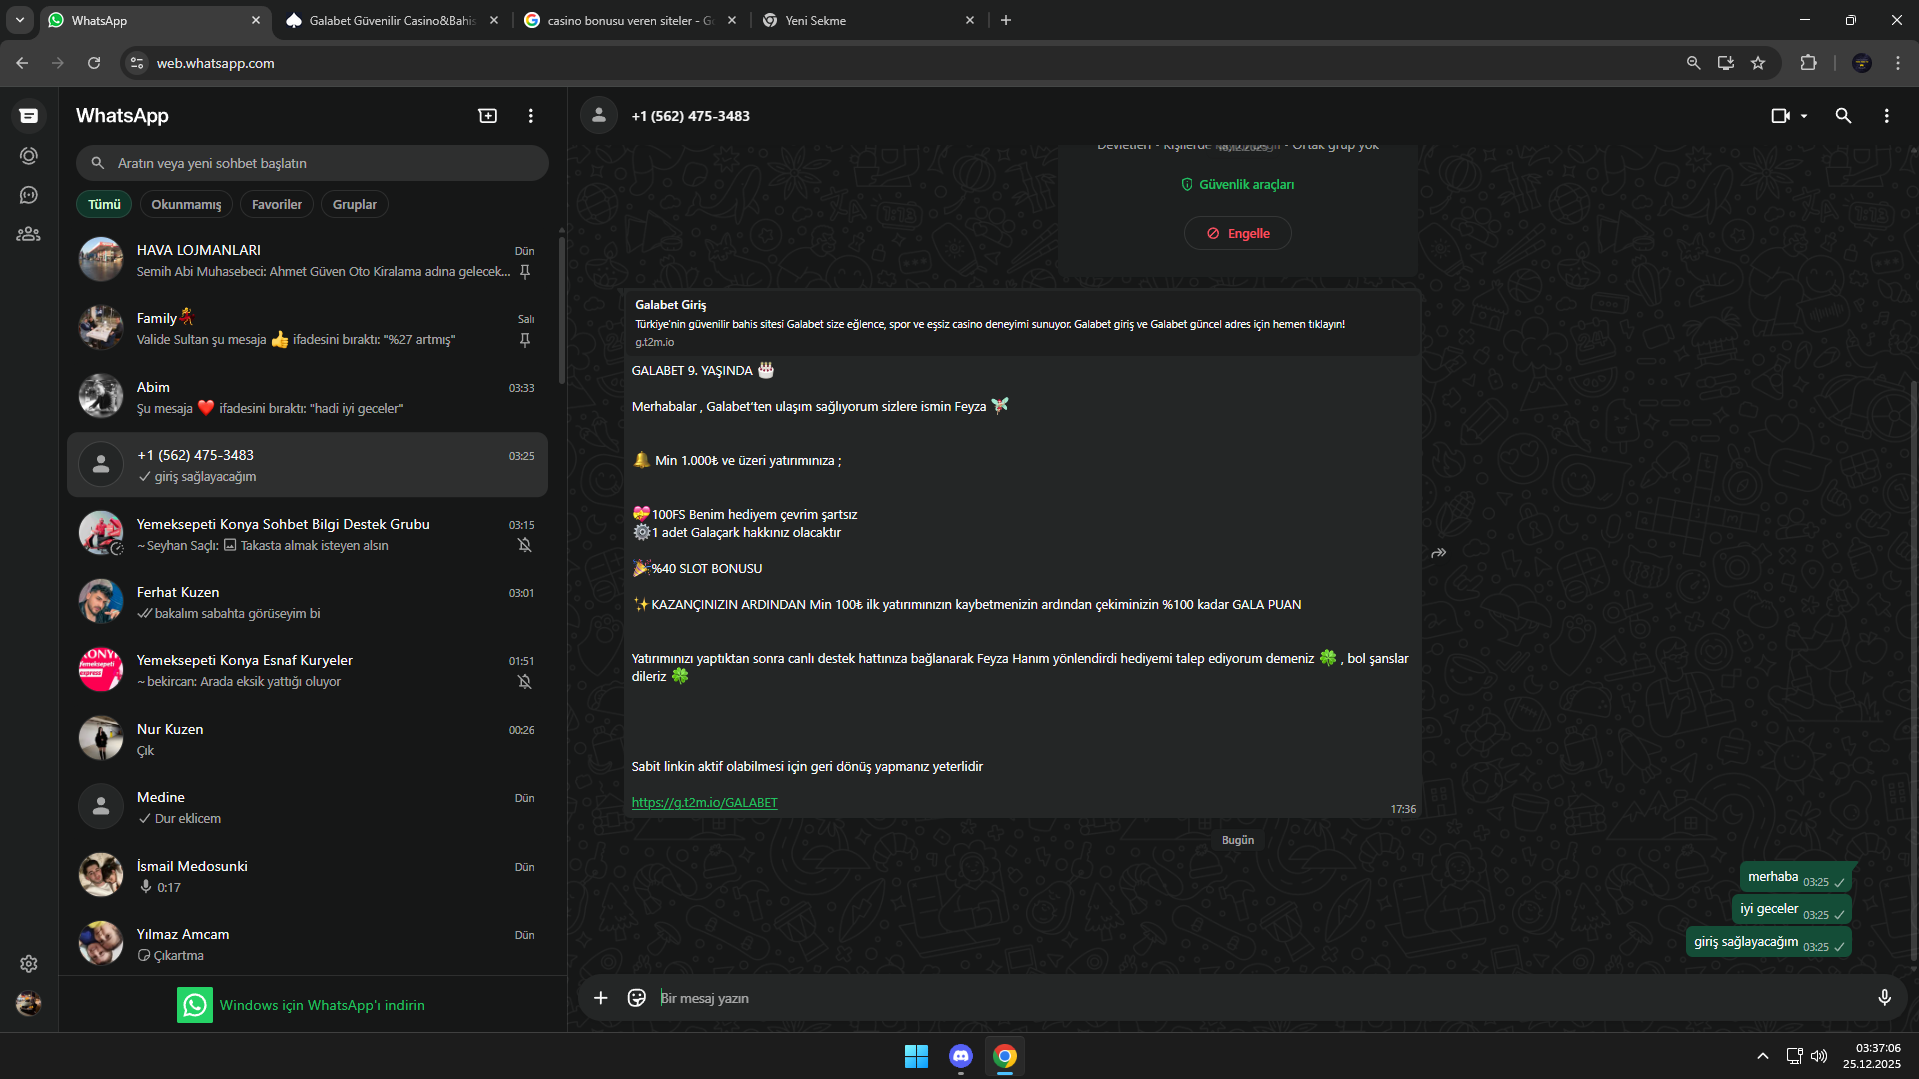1919x1079 pixels.
Task: Click the address bar URL
Action: (x=215, y=63)
